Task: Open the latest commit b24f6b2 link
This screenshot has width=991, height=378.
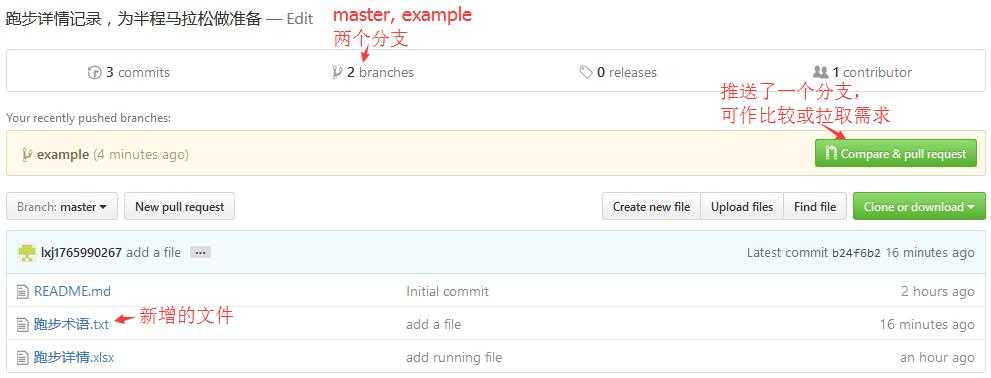Action: pyautogui.click(x=856, y=253)
